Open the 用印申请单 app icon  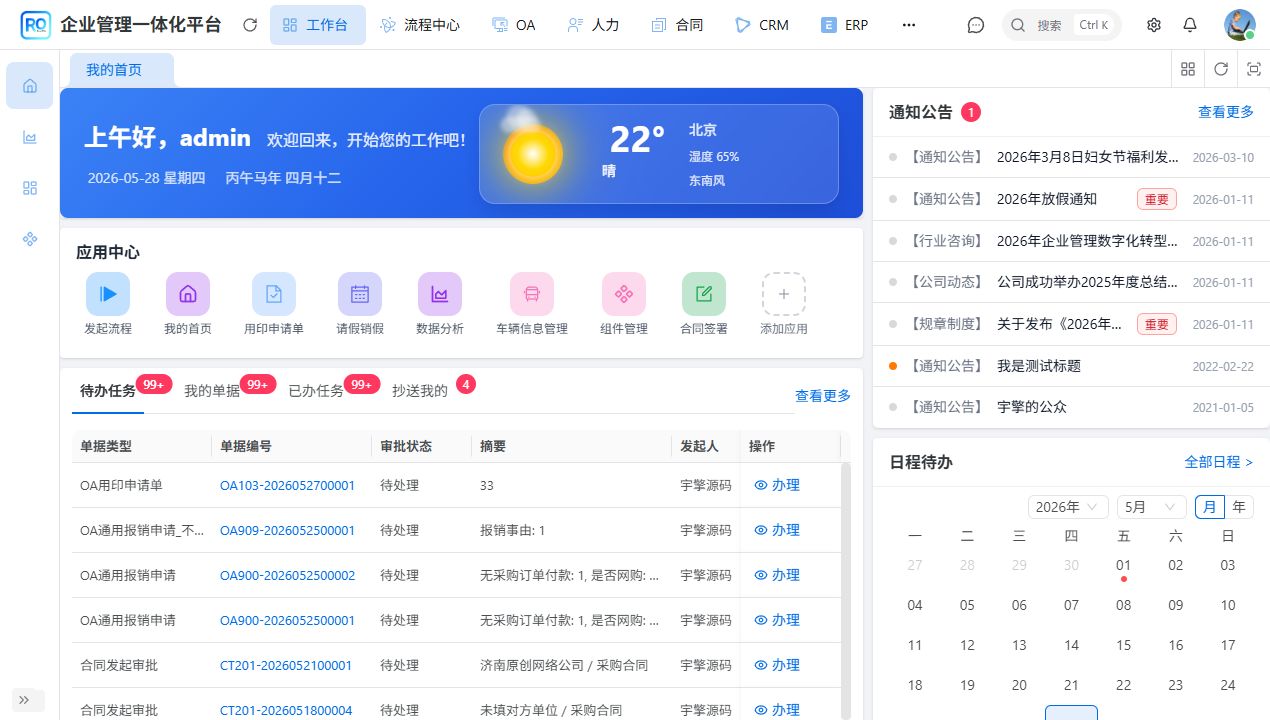click(x=274, y=294)
